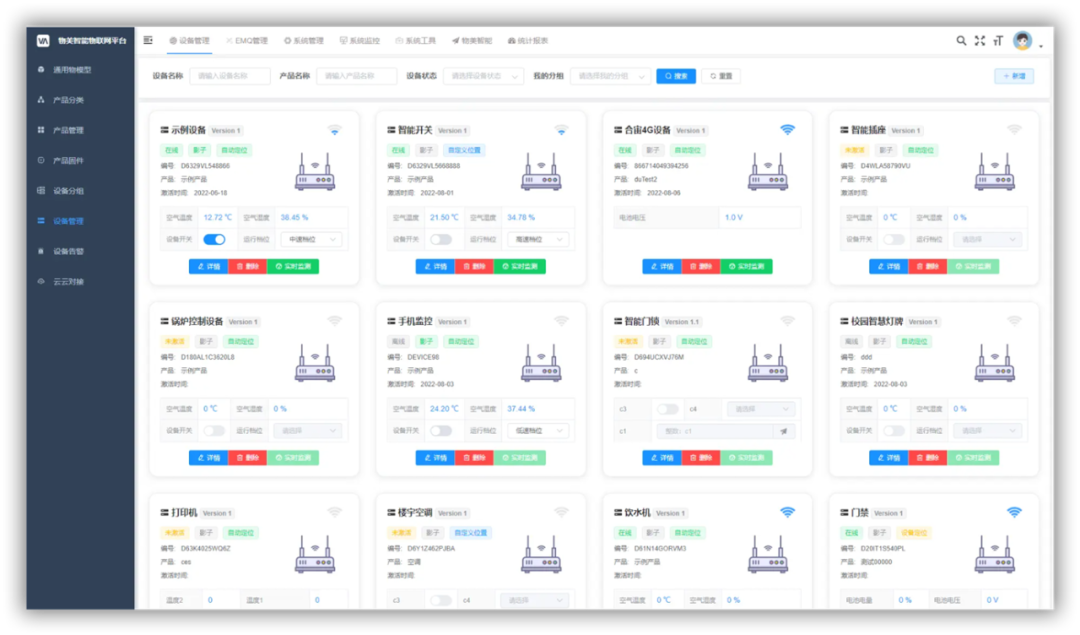Open the 运行档位 dropdown on 手机监控
Image resolution: width=1080 pixels, height=635 pixels.
(538, 431)
